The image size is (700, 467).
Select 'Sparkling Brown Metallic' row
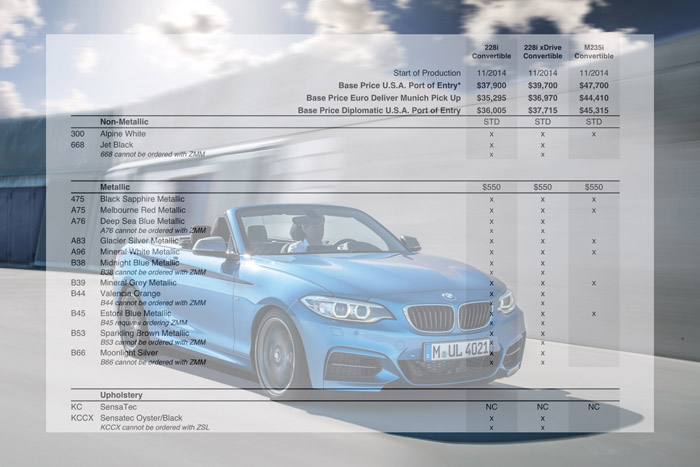tap(345, 333)
